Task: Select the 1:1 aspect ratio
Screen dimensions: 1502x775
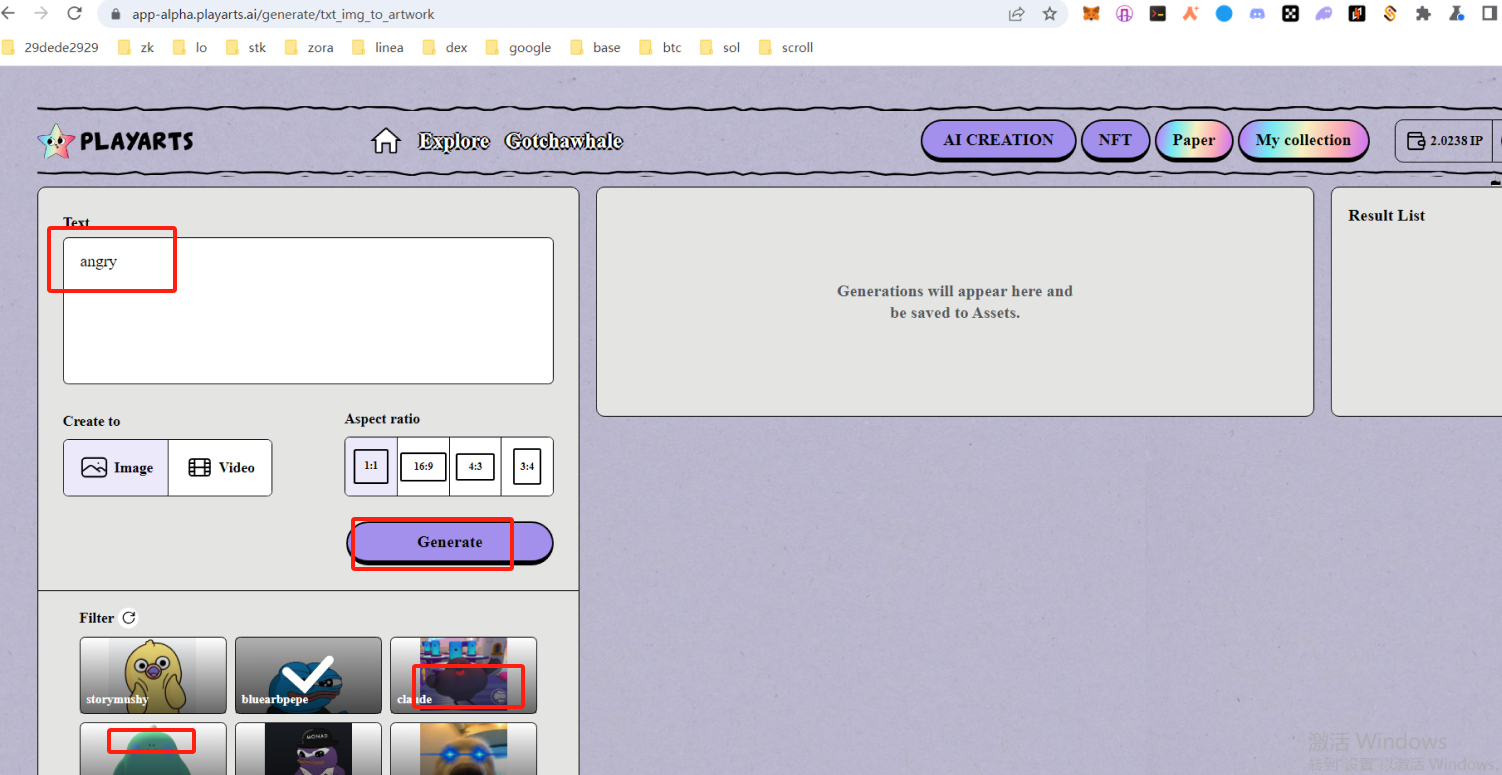Action: pos(371,466)
